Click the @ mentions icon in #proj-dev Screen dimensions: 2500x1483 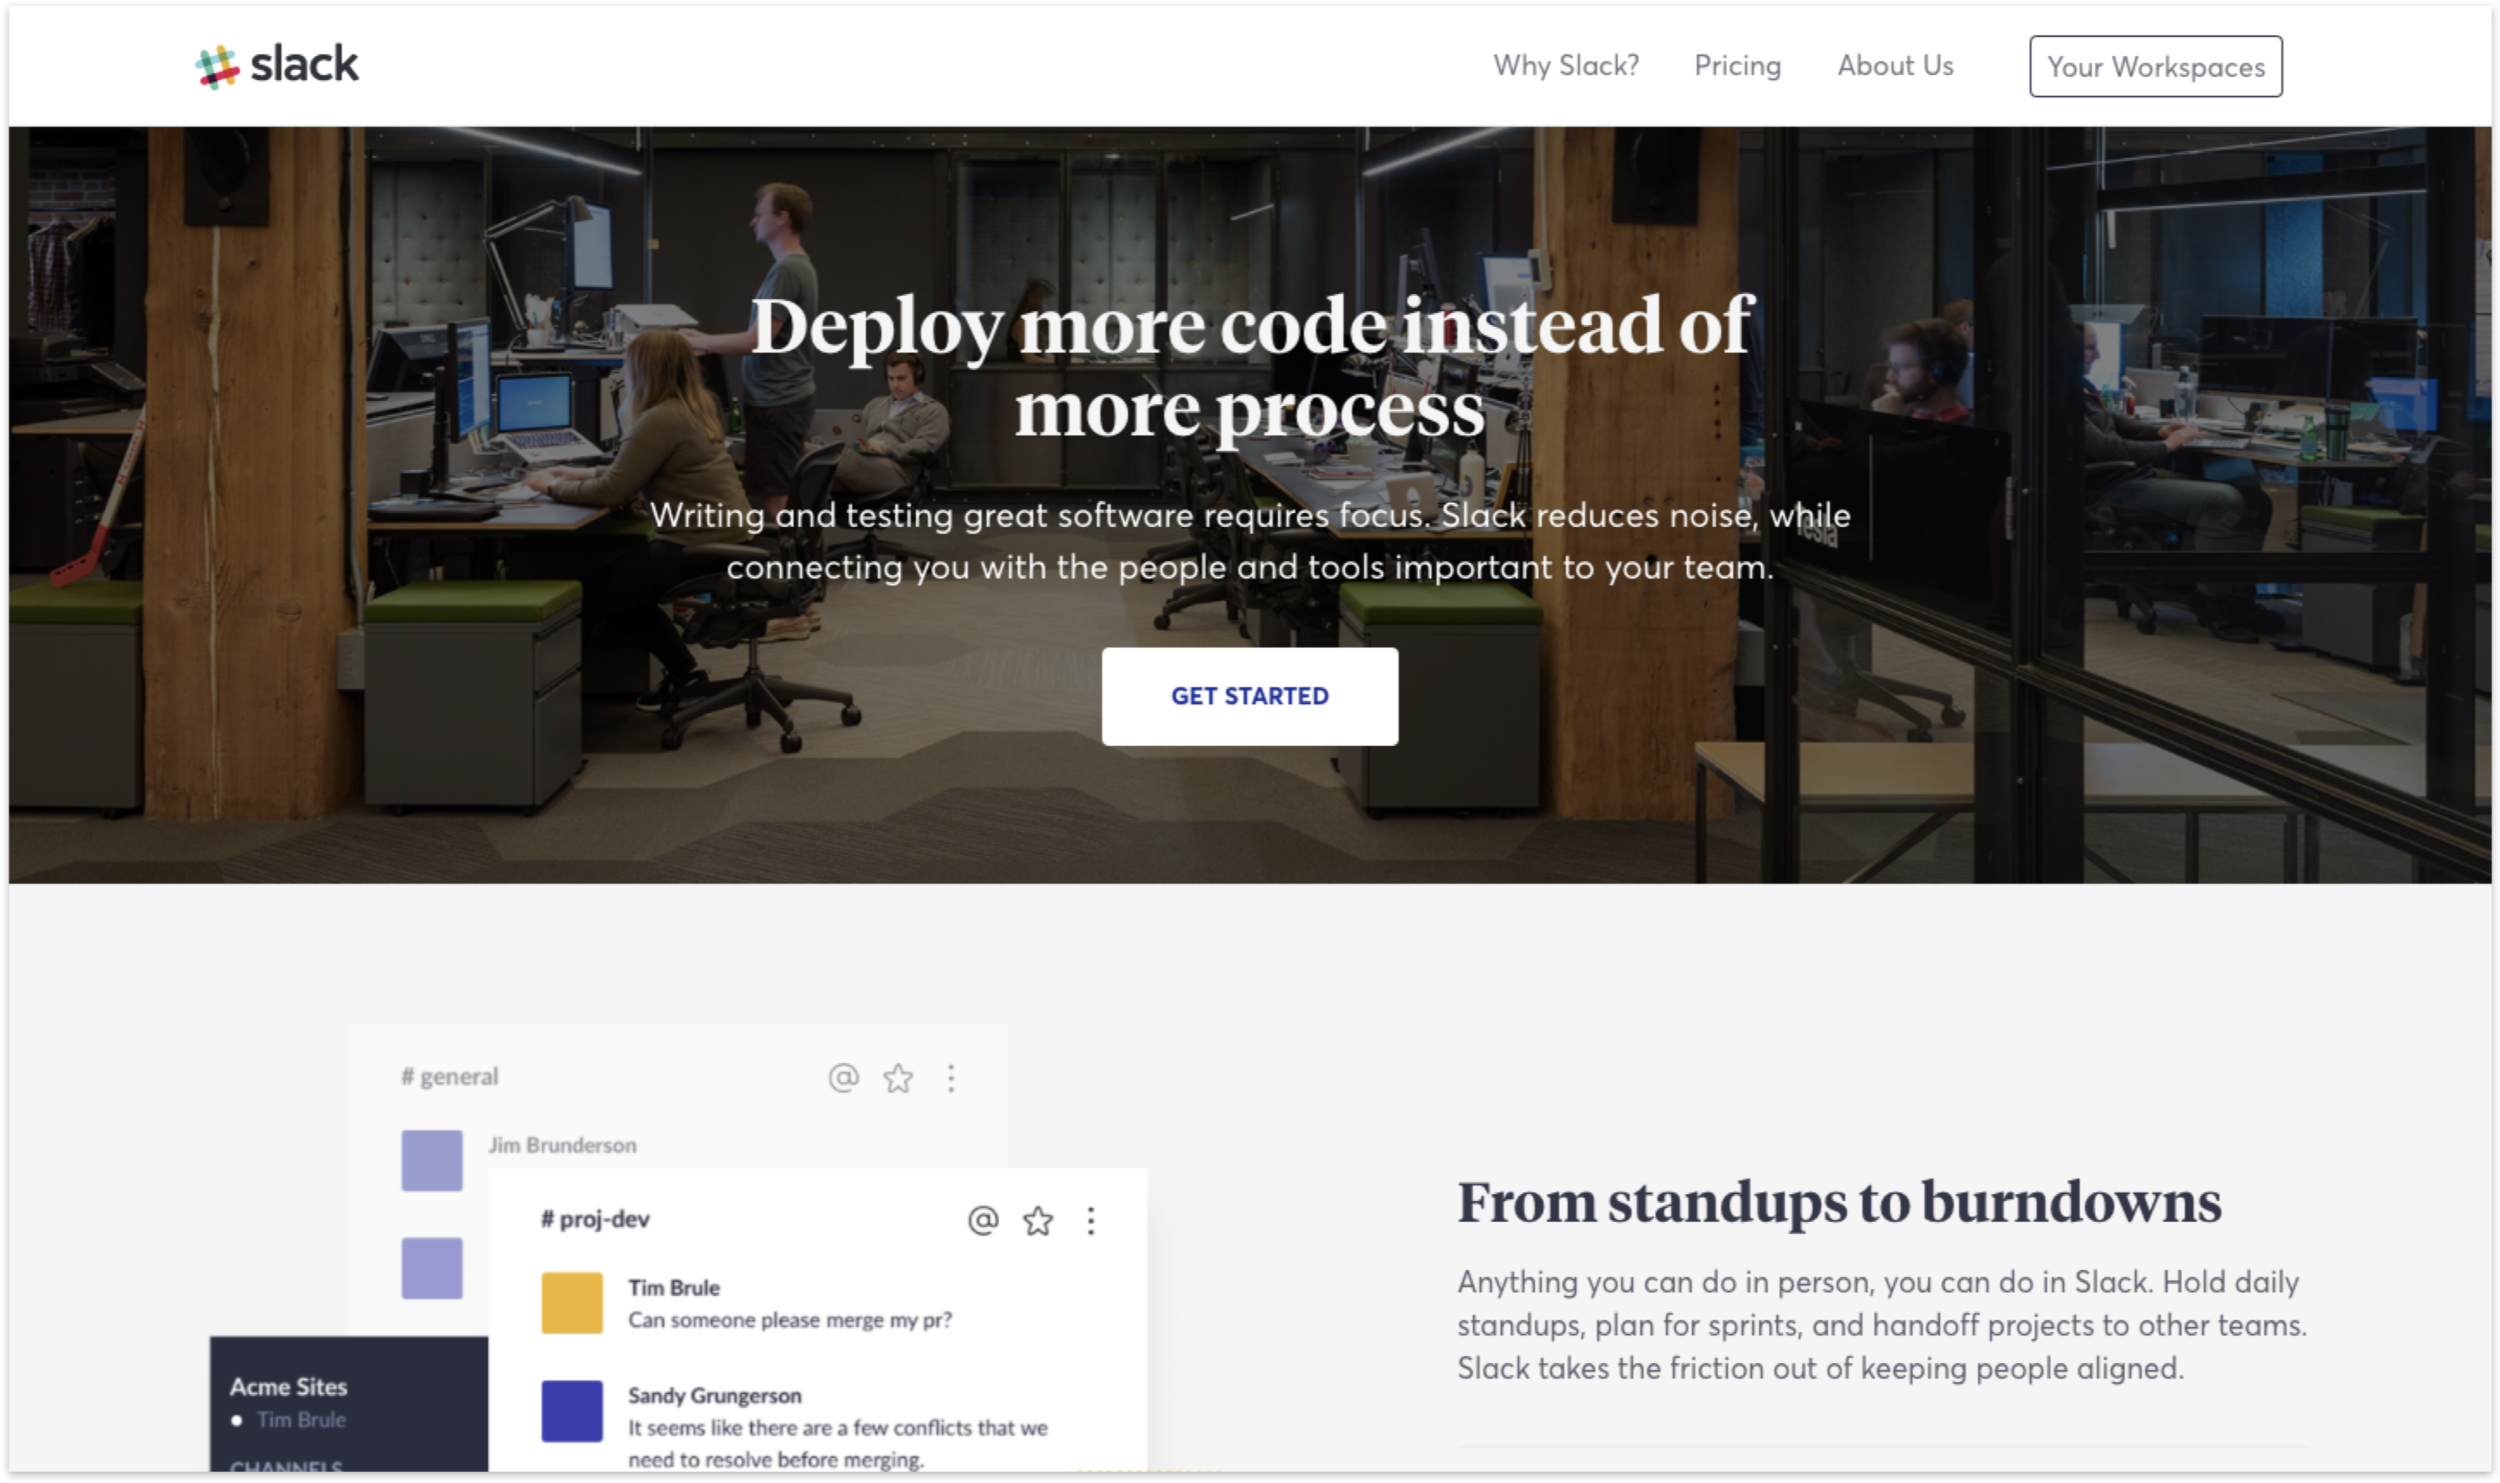click(983, 1220)
